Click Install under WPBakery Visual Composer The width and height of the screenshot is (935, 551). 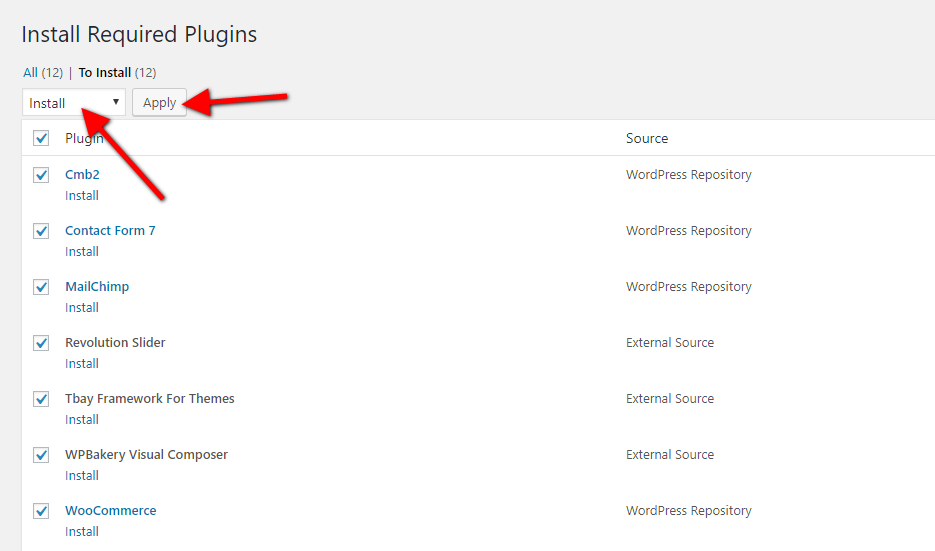(x=82, y=476)
